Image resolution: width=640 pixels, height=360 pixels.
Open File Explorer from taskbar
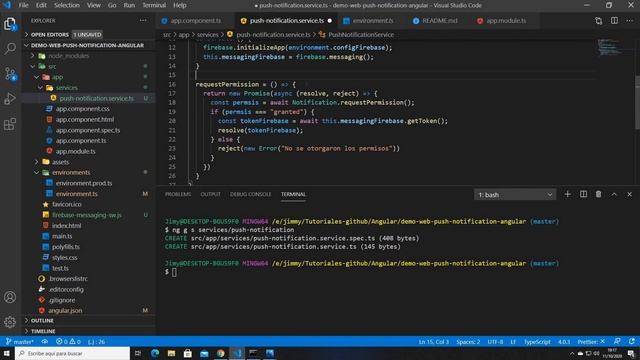coord(171,353)
